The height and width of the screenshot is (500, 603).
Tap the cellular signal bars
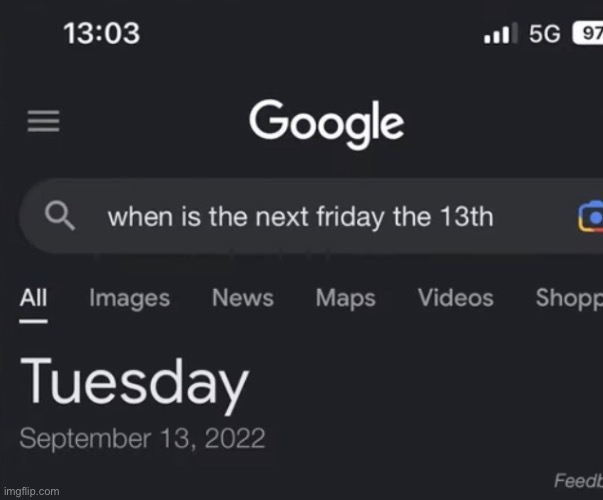[x=498, y=34]
